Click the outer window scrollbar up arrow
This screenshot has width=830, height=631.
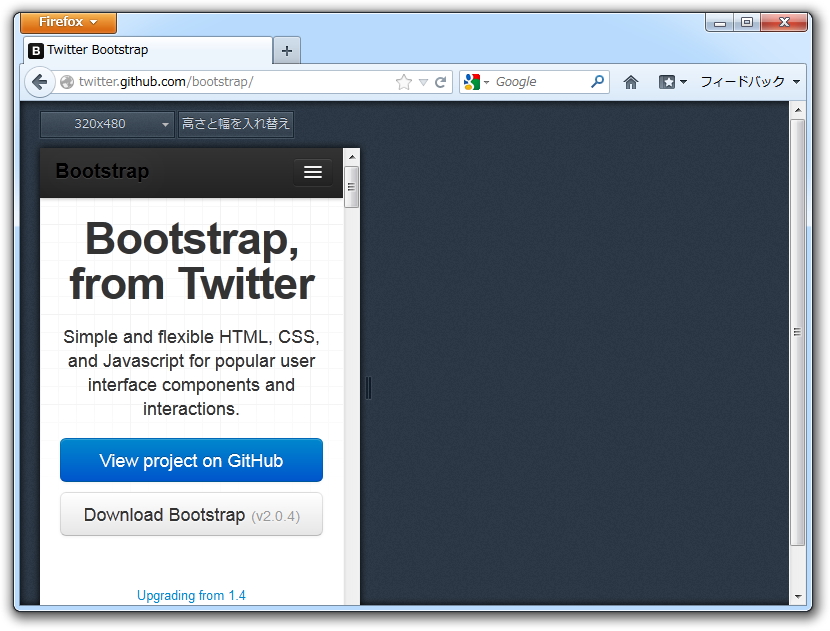tap(798, 110)
